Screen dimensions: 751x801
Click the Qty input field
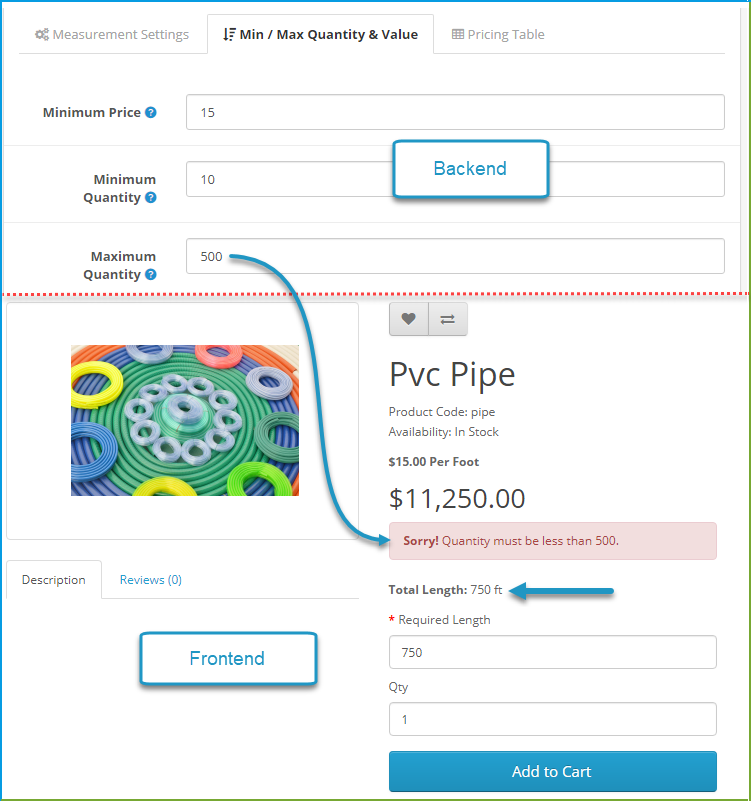(x=552, y=719)
